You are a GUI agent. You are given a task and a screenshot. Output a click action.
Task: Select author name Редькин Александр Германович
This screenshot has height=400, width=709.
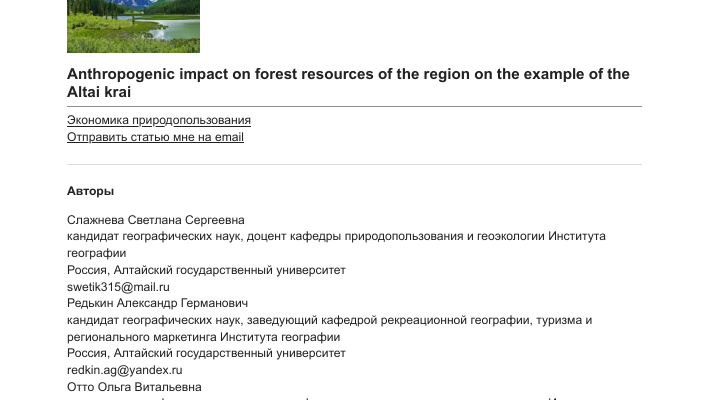(157, 303)
